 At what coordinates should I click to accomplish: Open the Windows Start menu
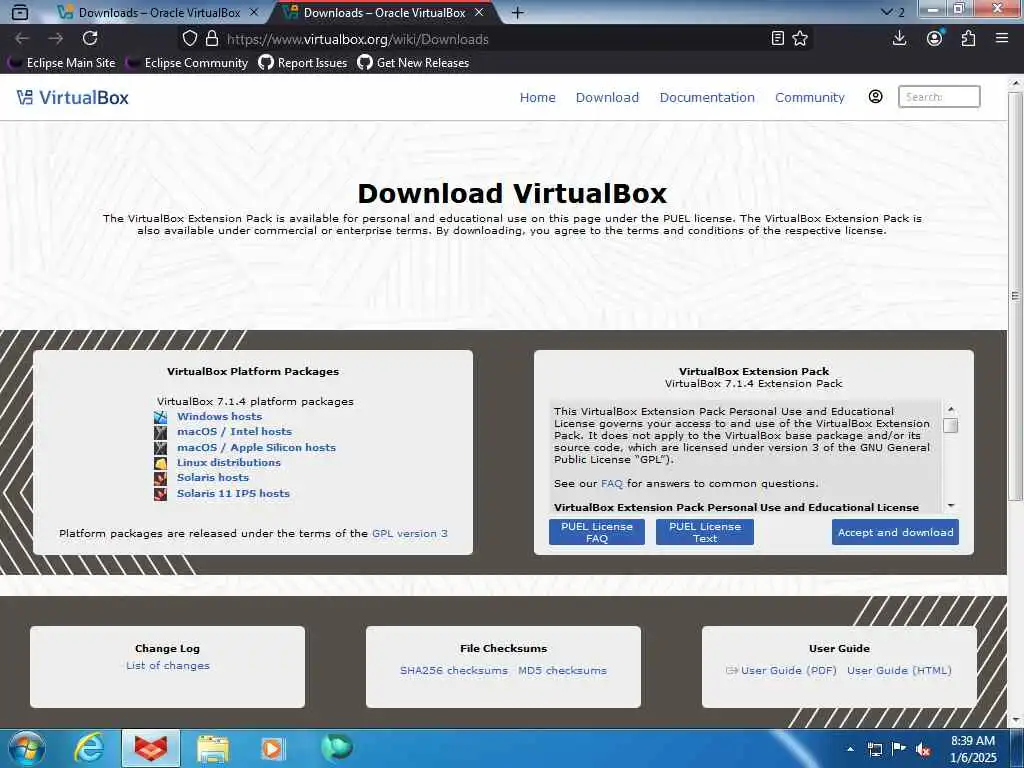coord(27,748)
